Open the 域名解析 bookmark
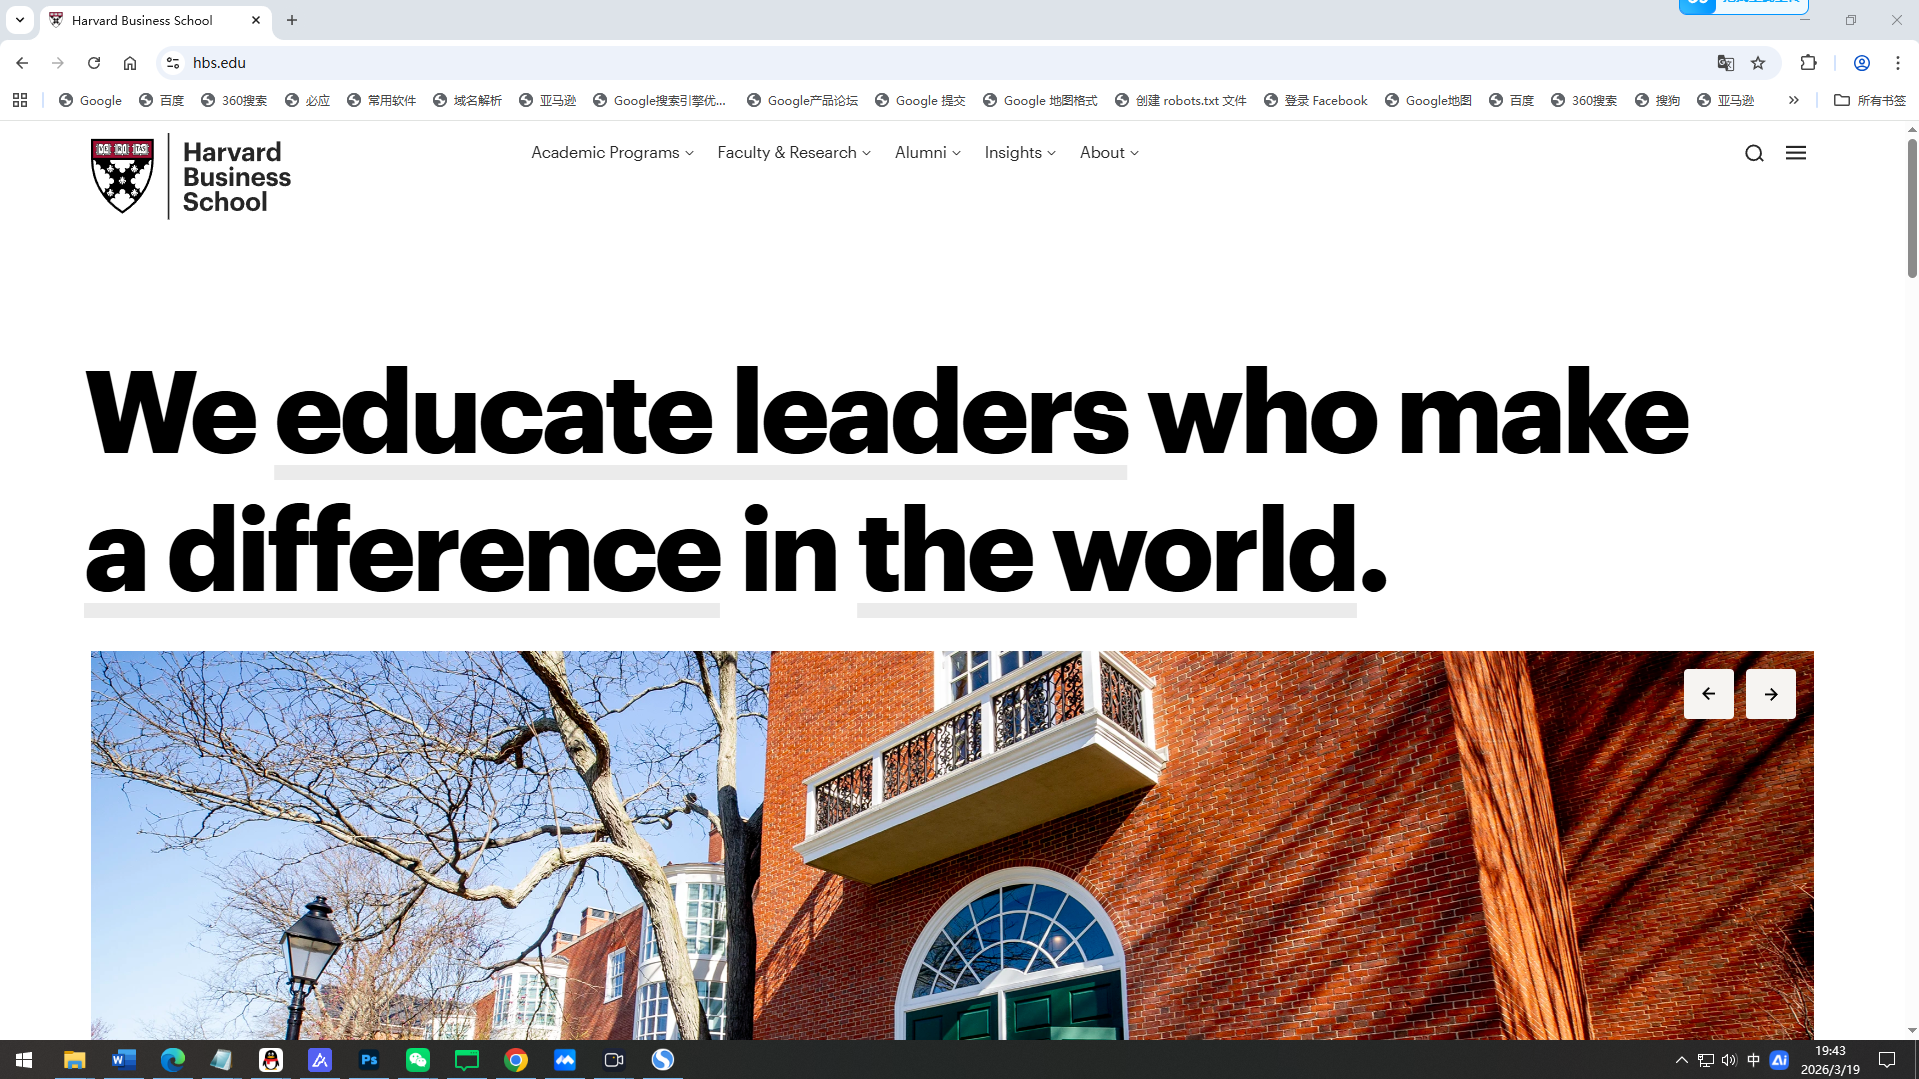 tap(467, 100)
